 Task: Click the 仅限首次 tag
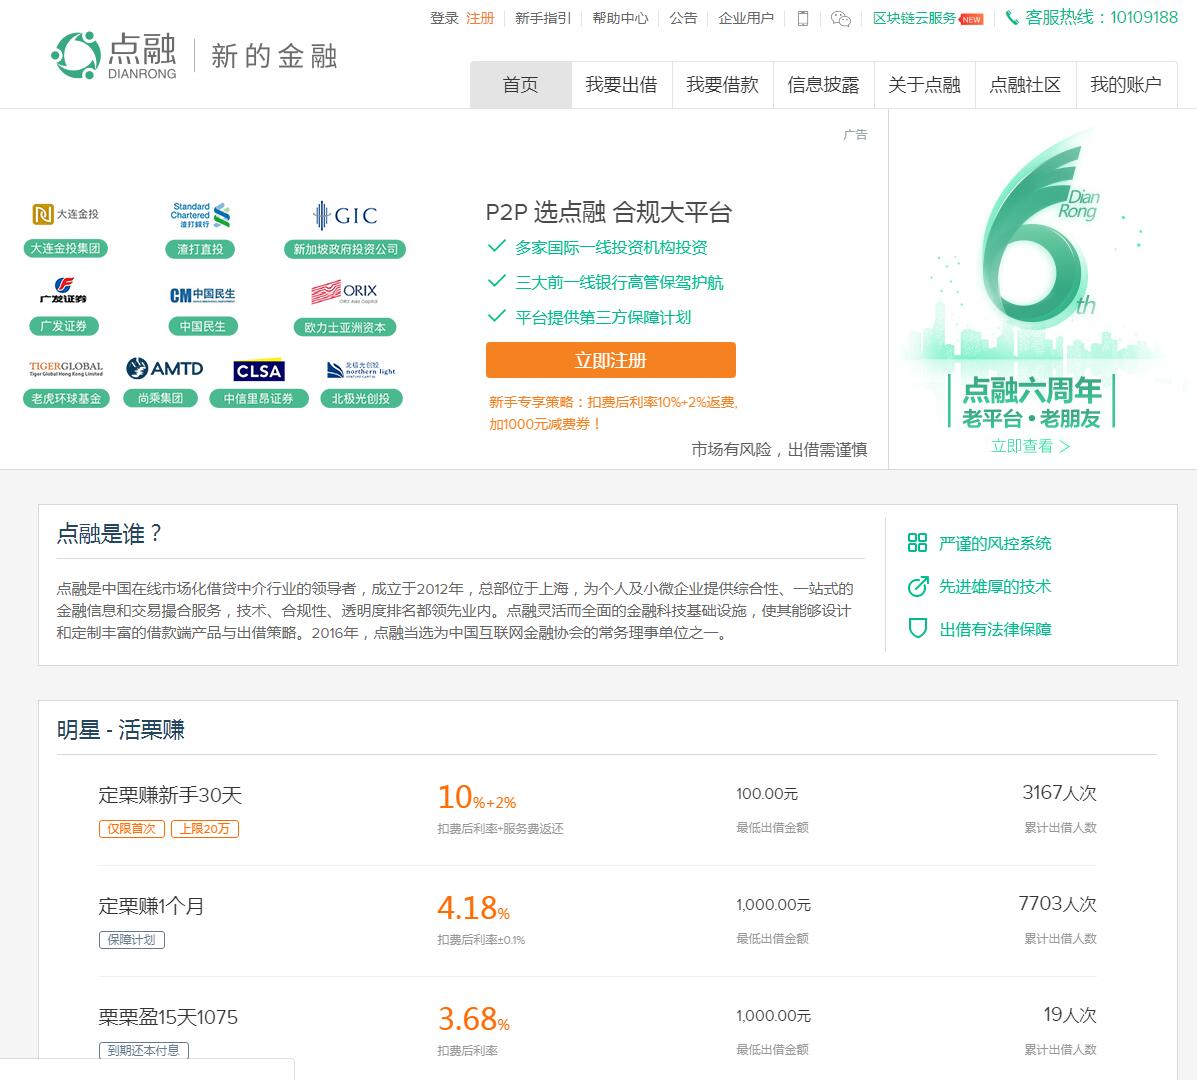[x=131, y=829]
